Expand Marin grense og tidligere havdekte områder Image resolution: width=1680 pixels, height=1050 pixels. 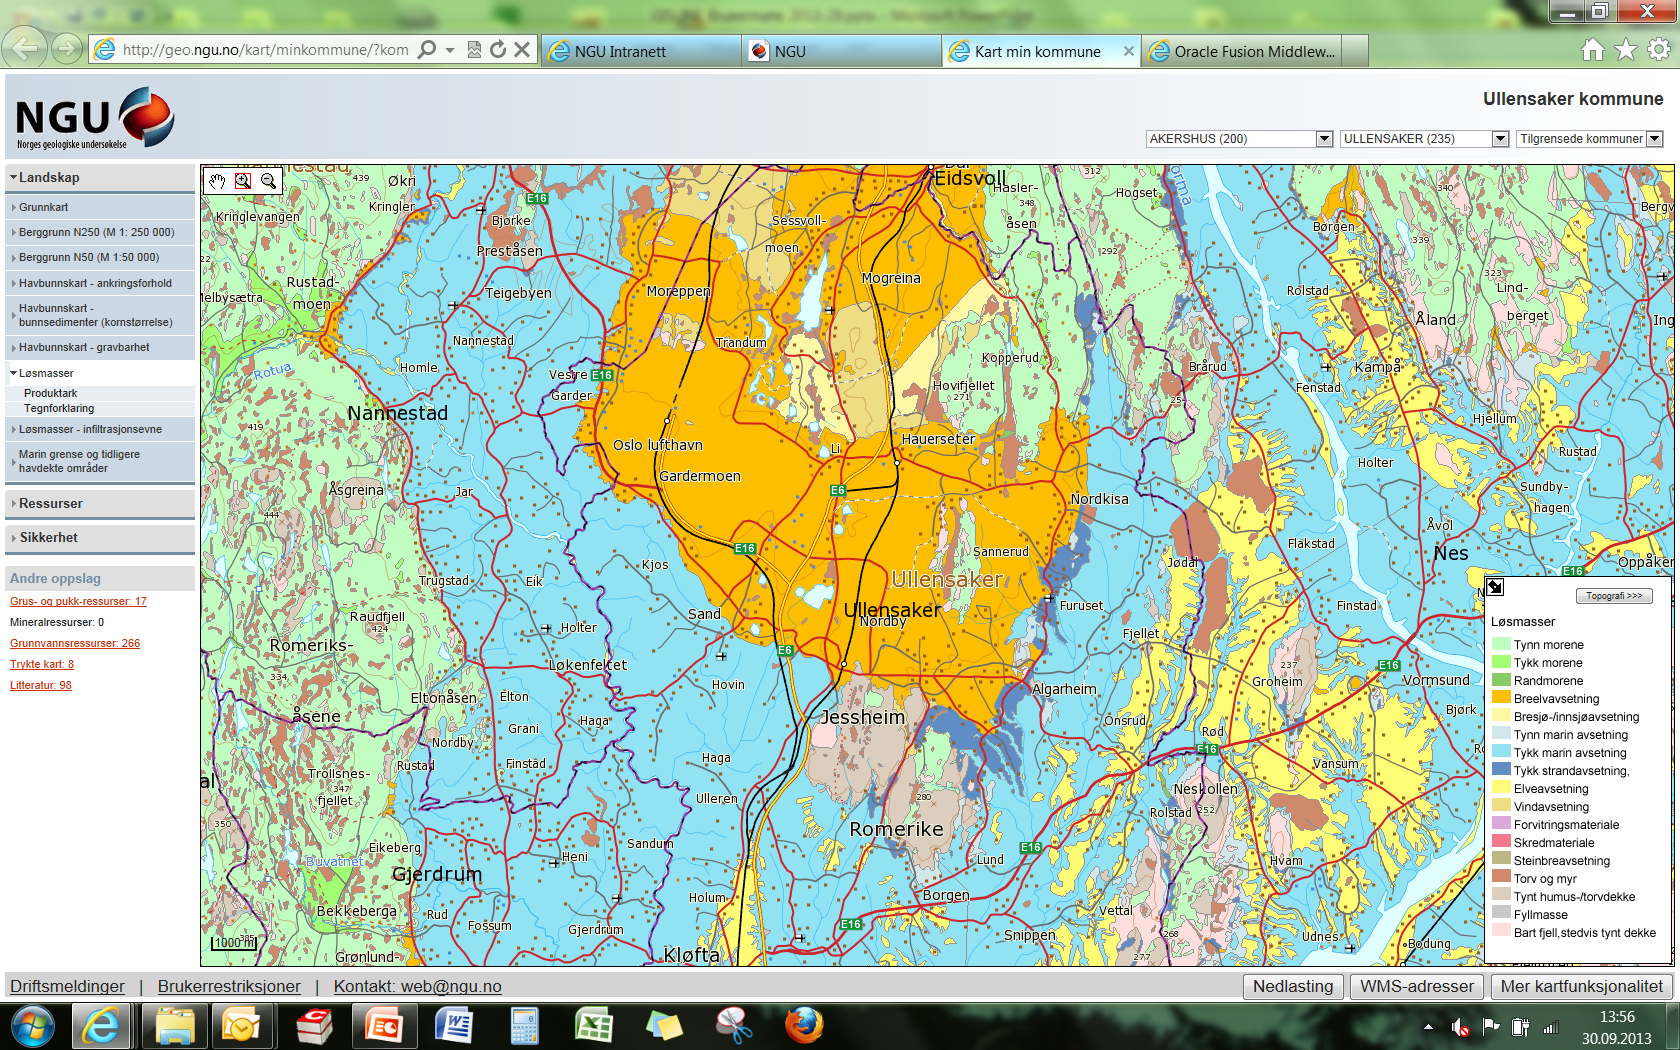pyautogui.click(x=99, y=462)
